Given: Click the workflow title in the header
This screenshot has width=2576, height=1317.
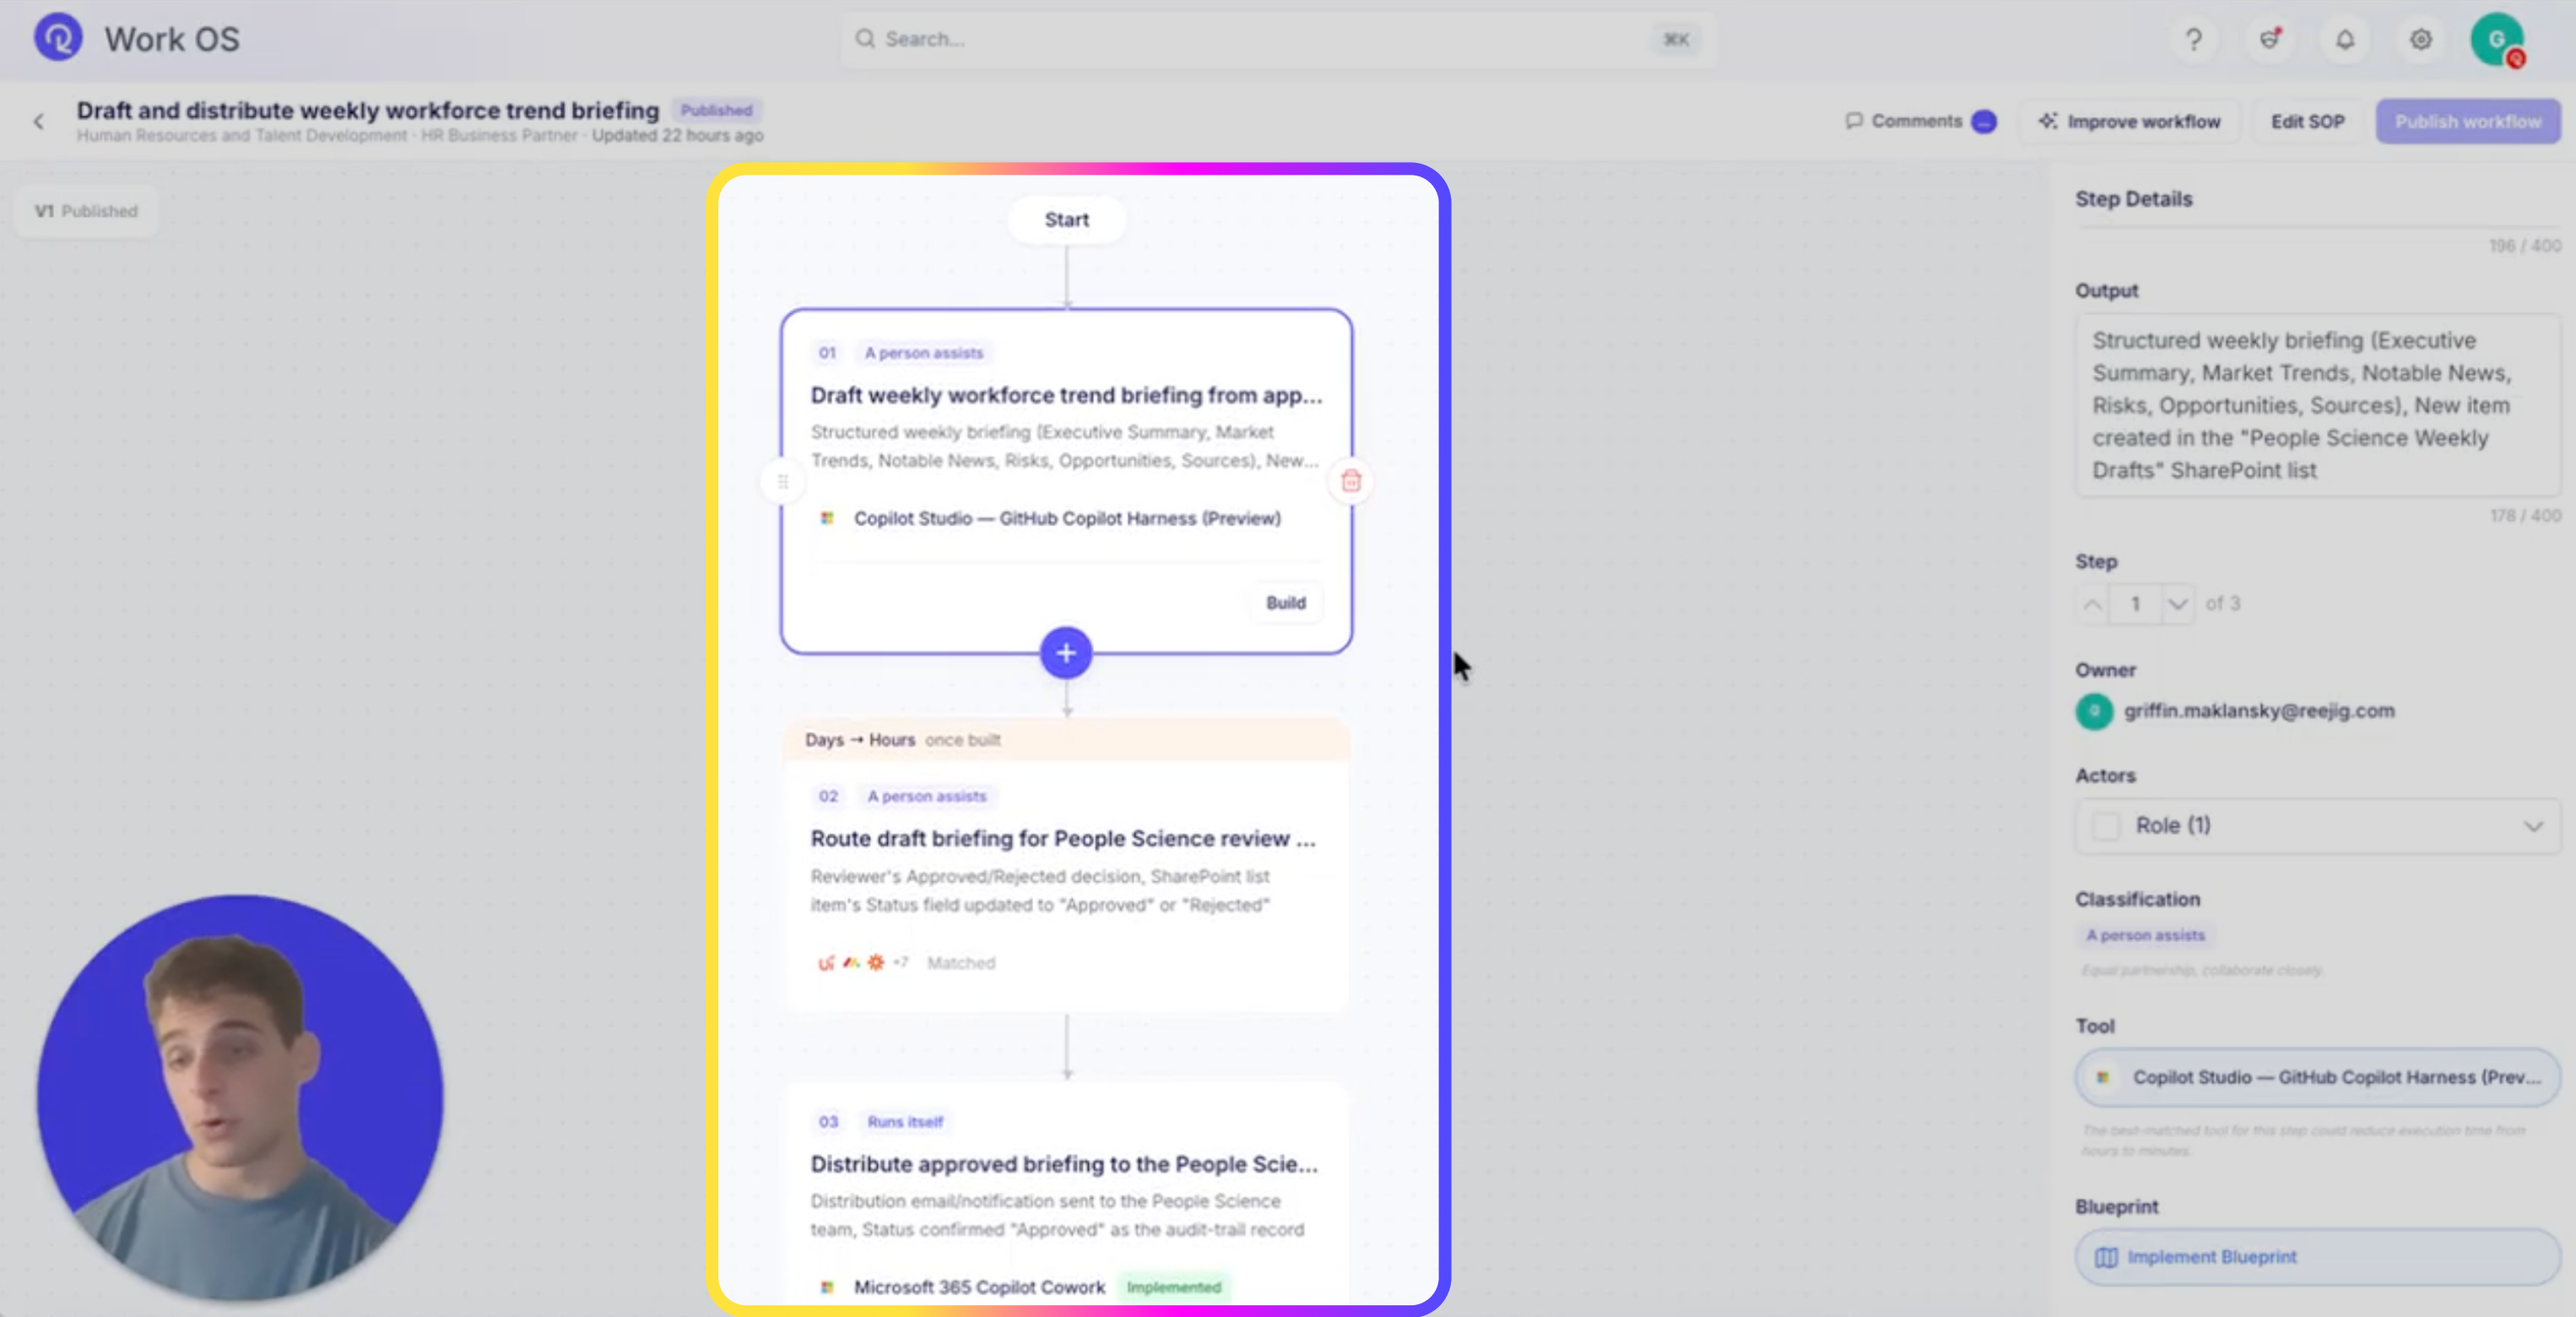Looking at the screenshot, I should coord(368,110).
